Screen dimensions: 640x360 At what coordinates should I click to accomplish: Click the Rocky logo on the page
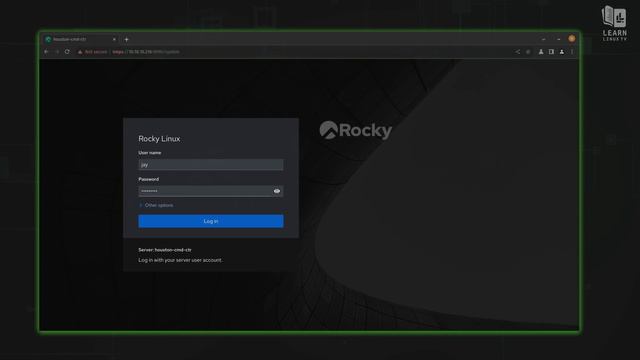[x=356, y=130]
